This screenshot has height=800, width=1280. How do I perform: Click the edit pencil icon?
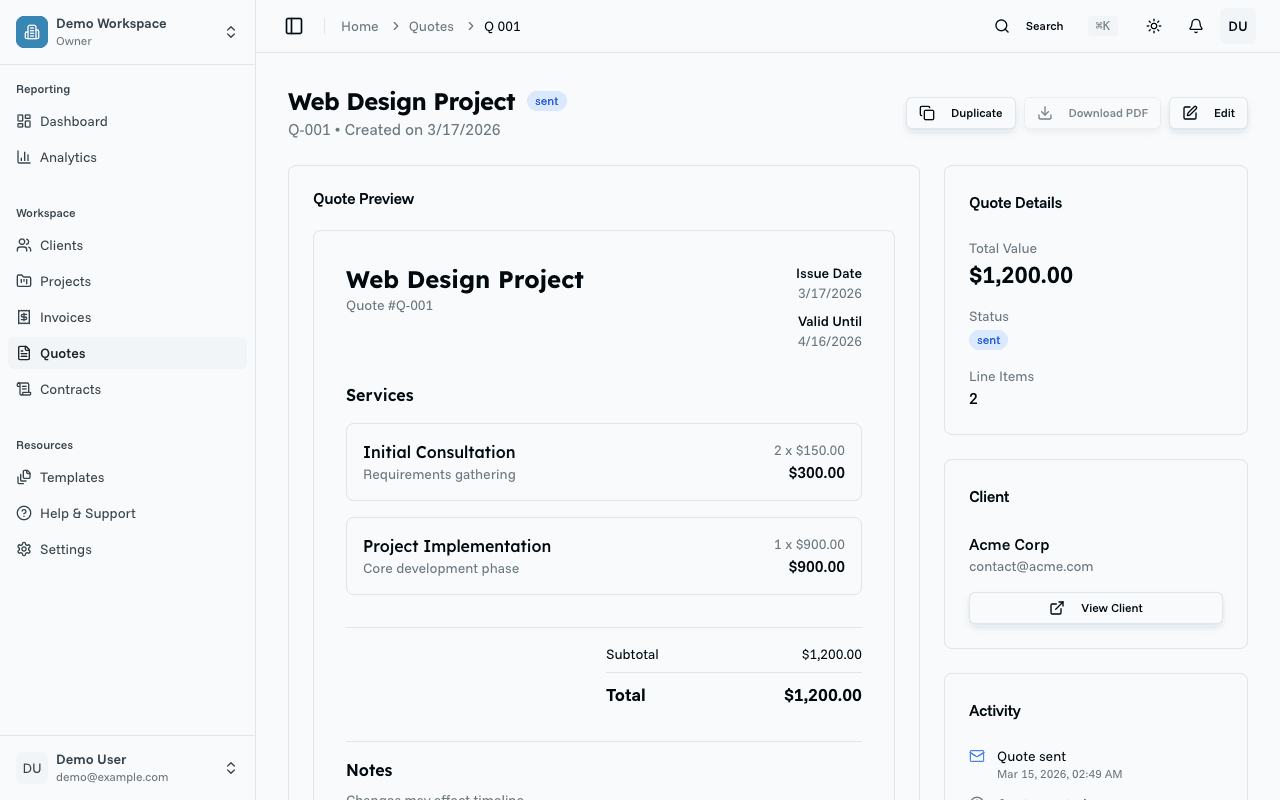pos(1190,113)
